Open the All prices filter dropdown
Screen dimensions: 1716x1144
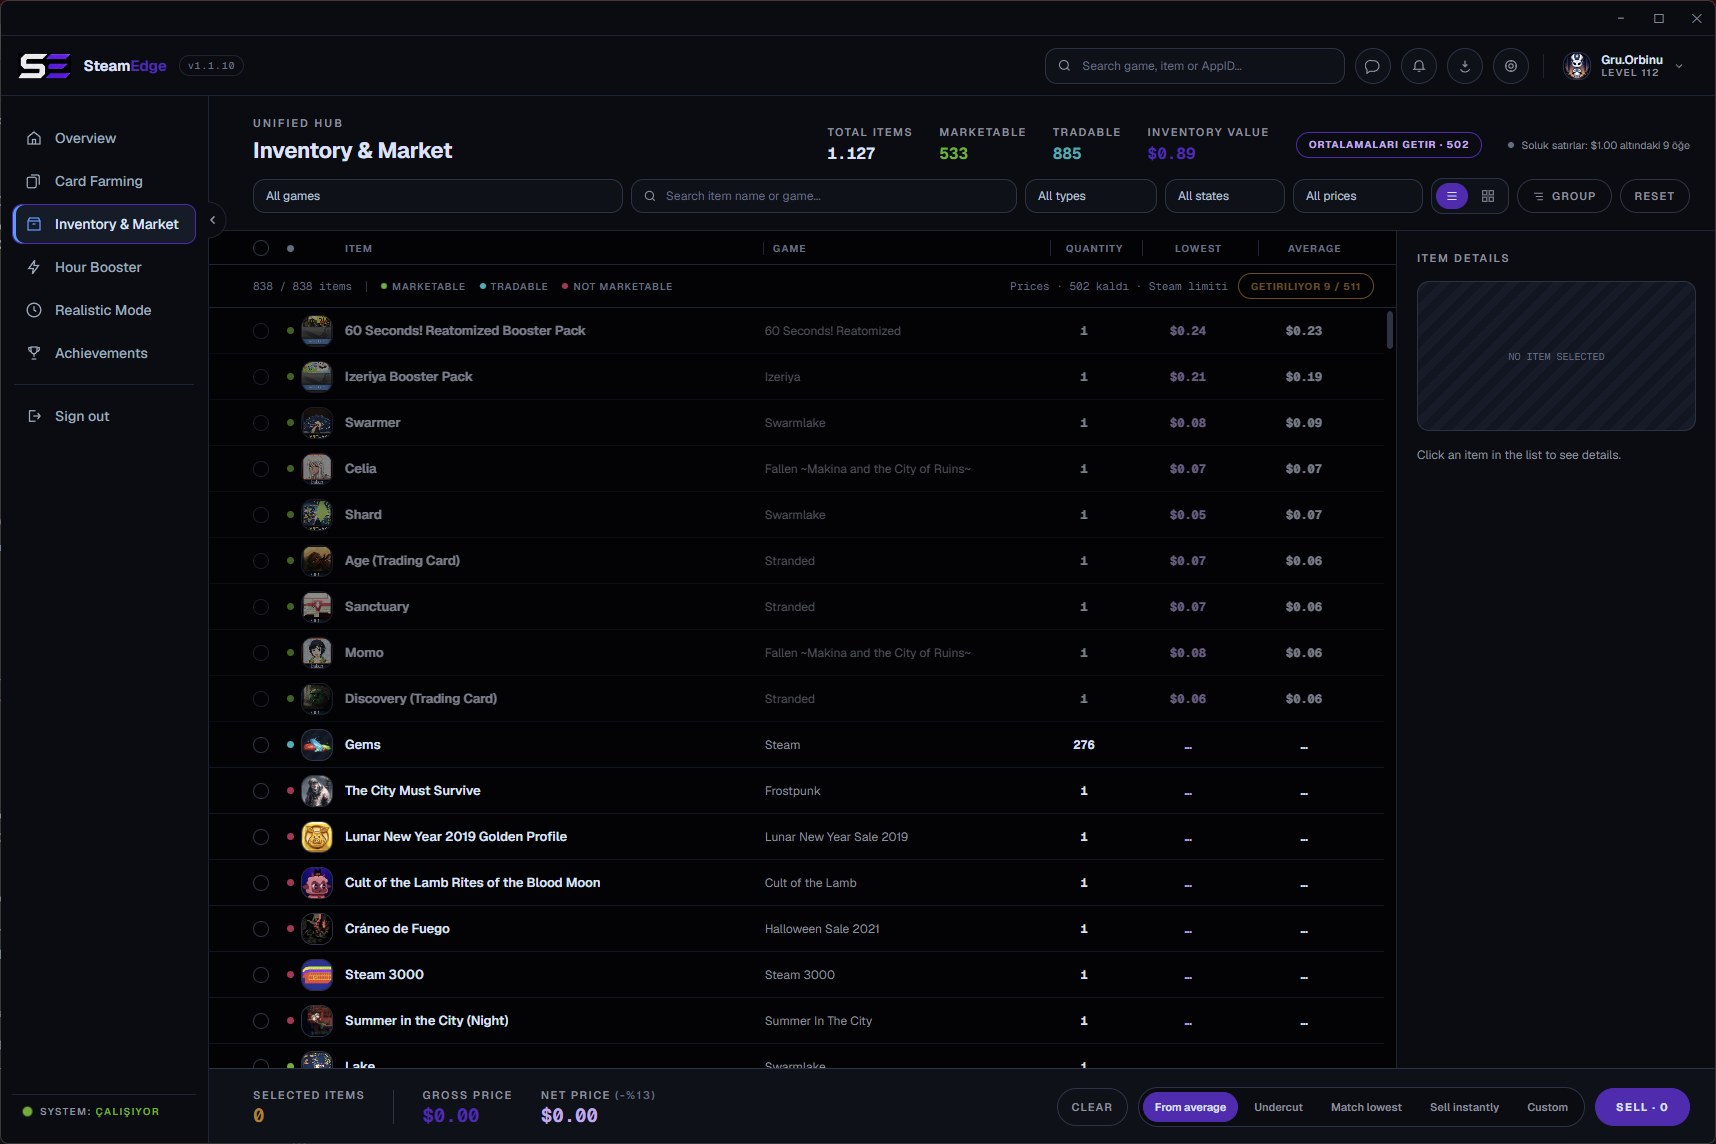pyautogui.click(x=1358, y=196)
